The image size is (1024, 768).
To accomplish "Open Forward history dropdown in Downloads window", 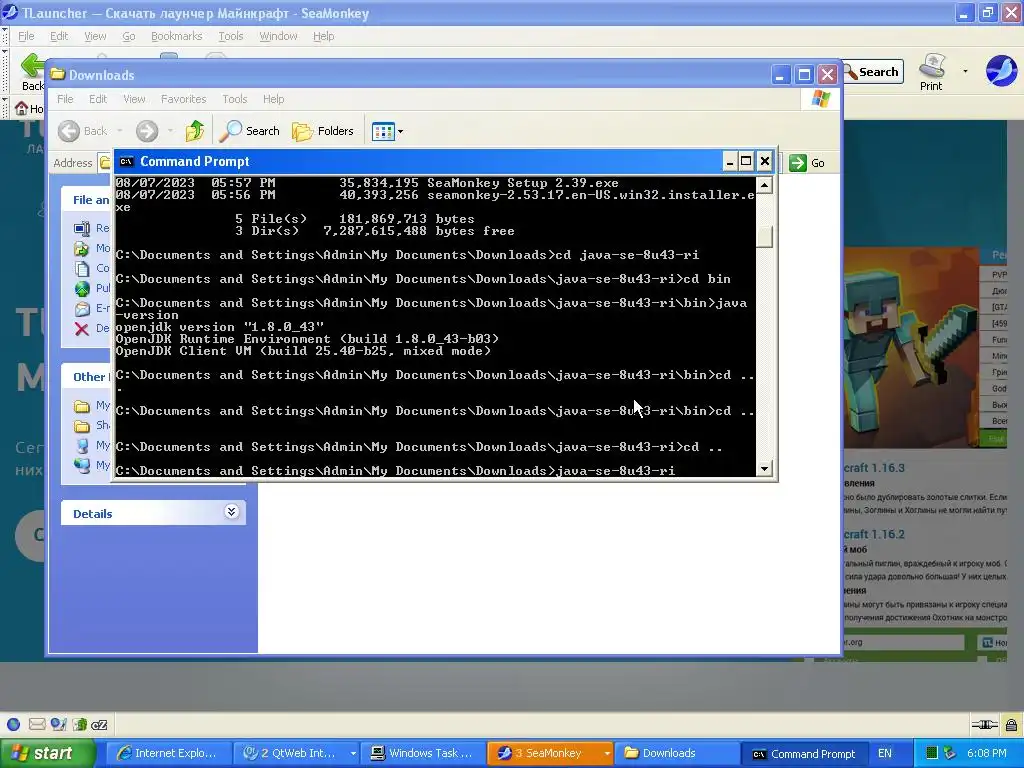I will coord(170,131).
